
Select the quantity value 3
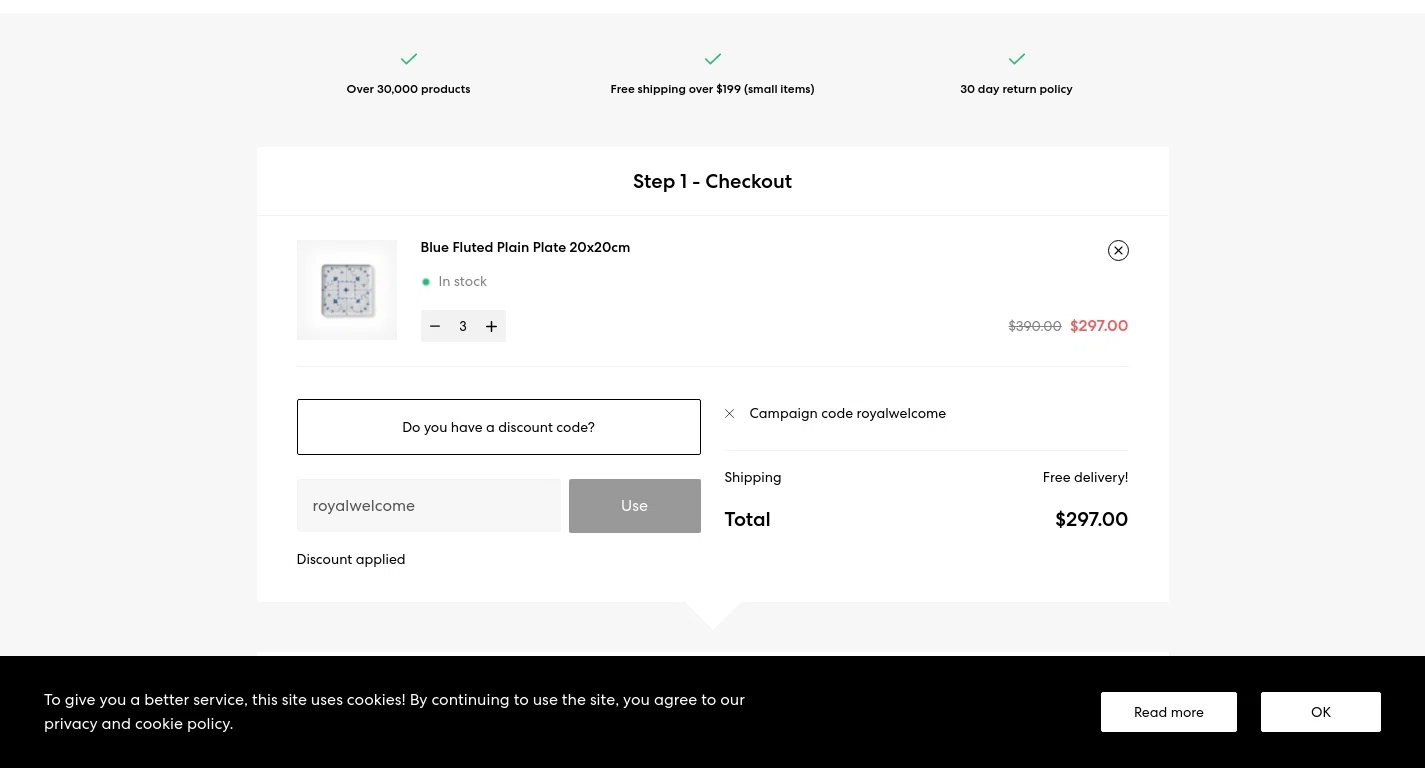coord(463,326)
